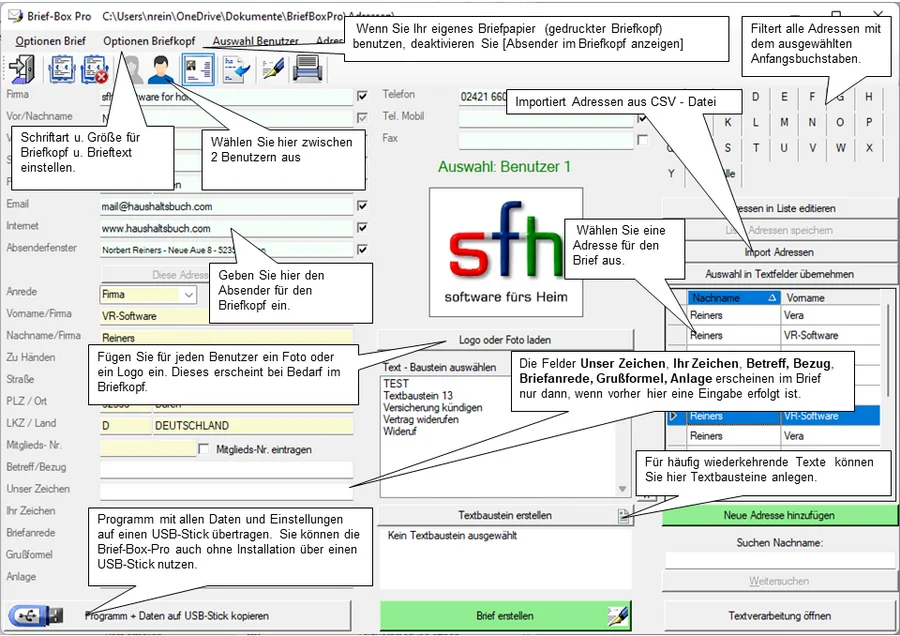Screen dimensions: 900x636
Task: Toggle the Email display checkbox
Action: (362, 205)
